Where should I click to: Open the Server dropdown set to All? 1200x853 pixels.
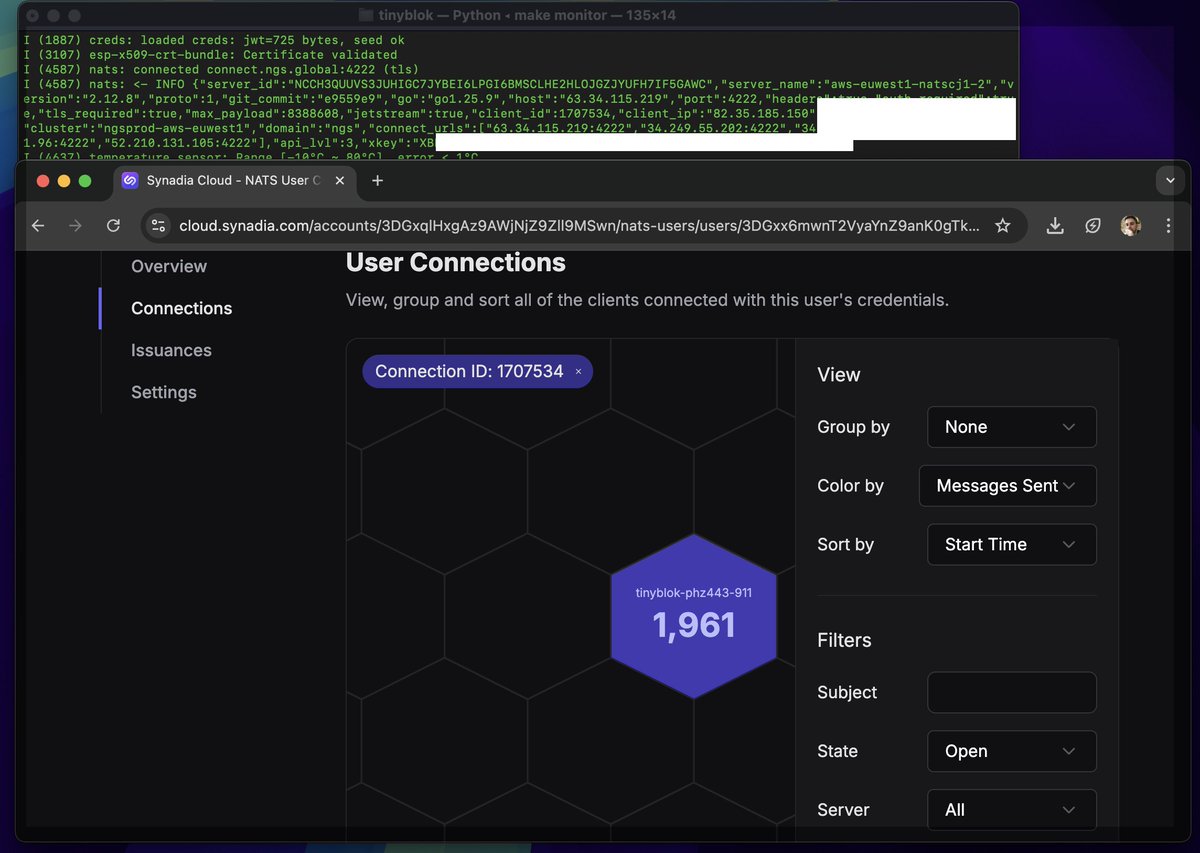tap(1012, 810)
